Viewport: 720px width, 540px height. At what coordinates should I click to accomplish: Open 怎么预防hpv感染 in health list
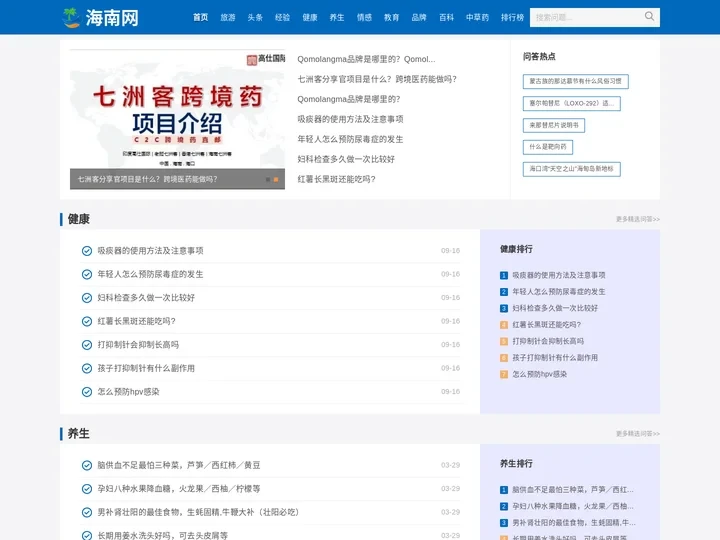coord(129,392)
